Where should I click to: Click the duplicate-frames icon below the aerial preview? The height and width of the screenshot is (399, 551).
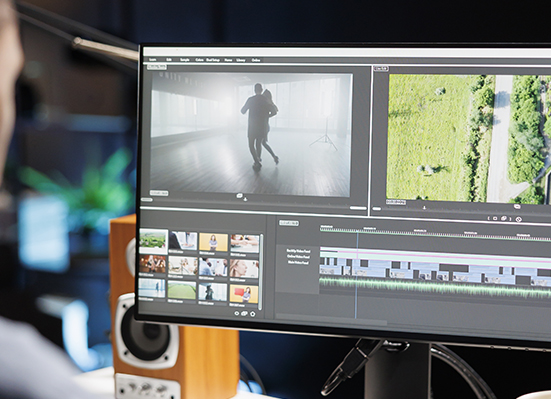[x=504, y=218]
